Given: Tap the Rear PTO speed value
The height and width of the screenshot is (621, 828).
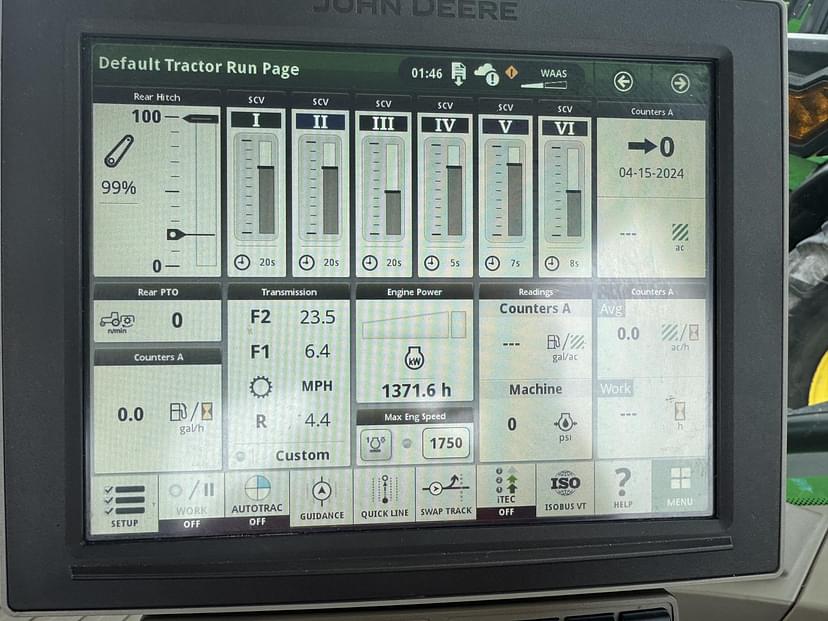Looking at the screenshot, I should [177, 320].
